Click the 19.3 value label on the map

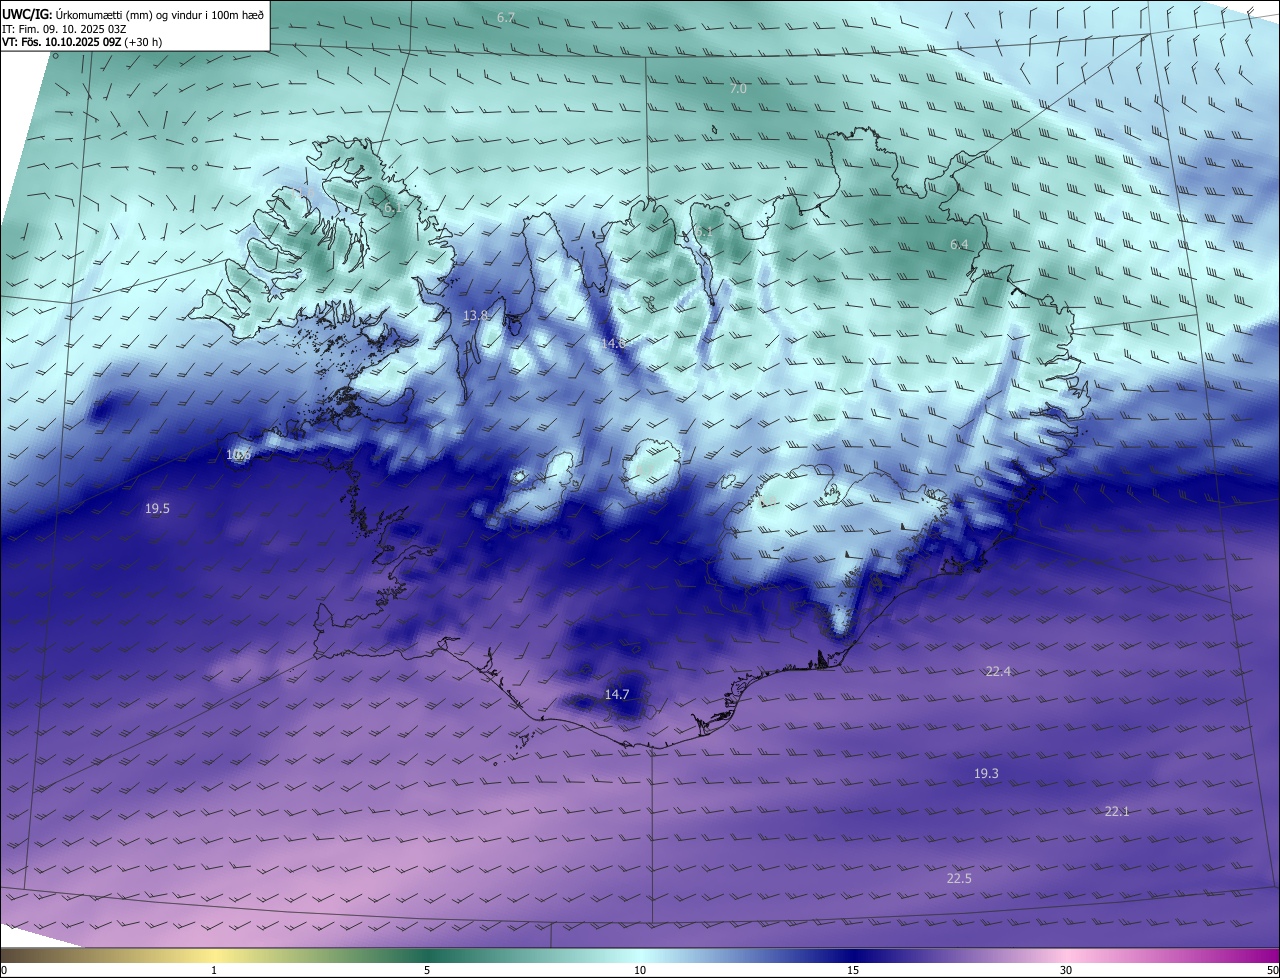point(986,773)
